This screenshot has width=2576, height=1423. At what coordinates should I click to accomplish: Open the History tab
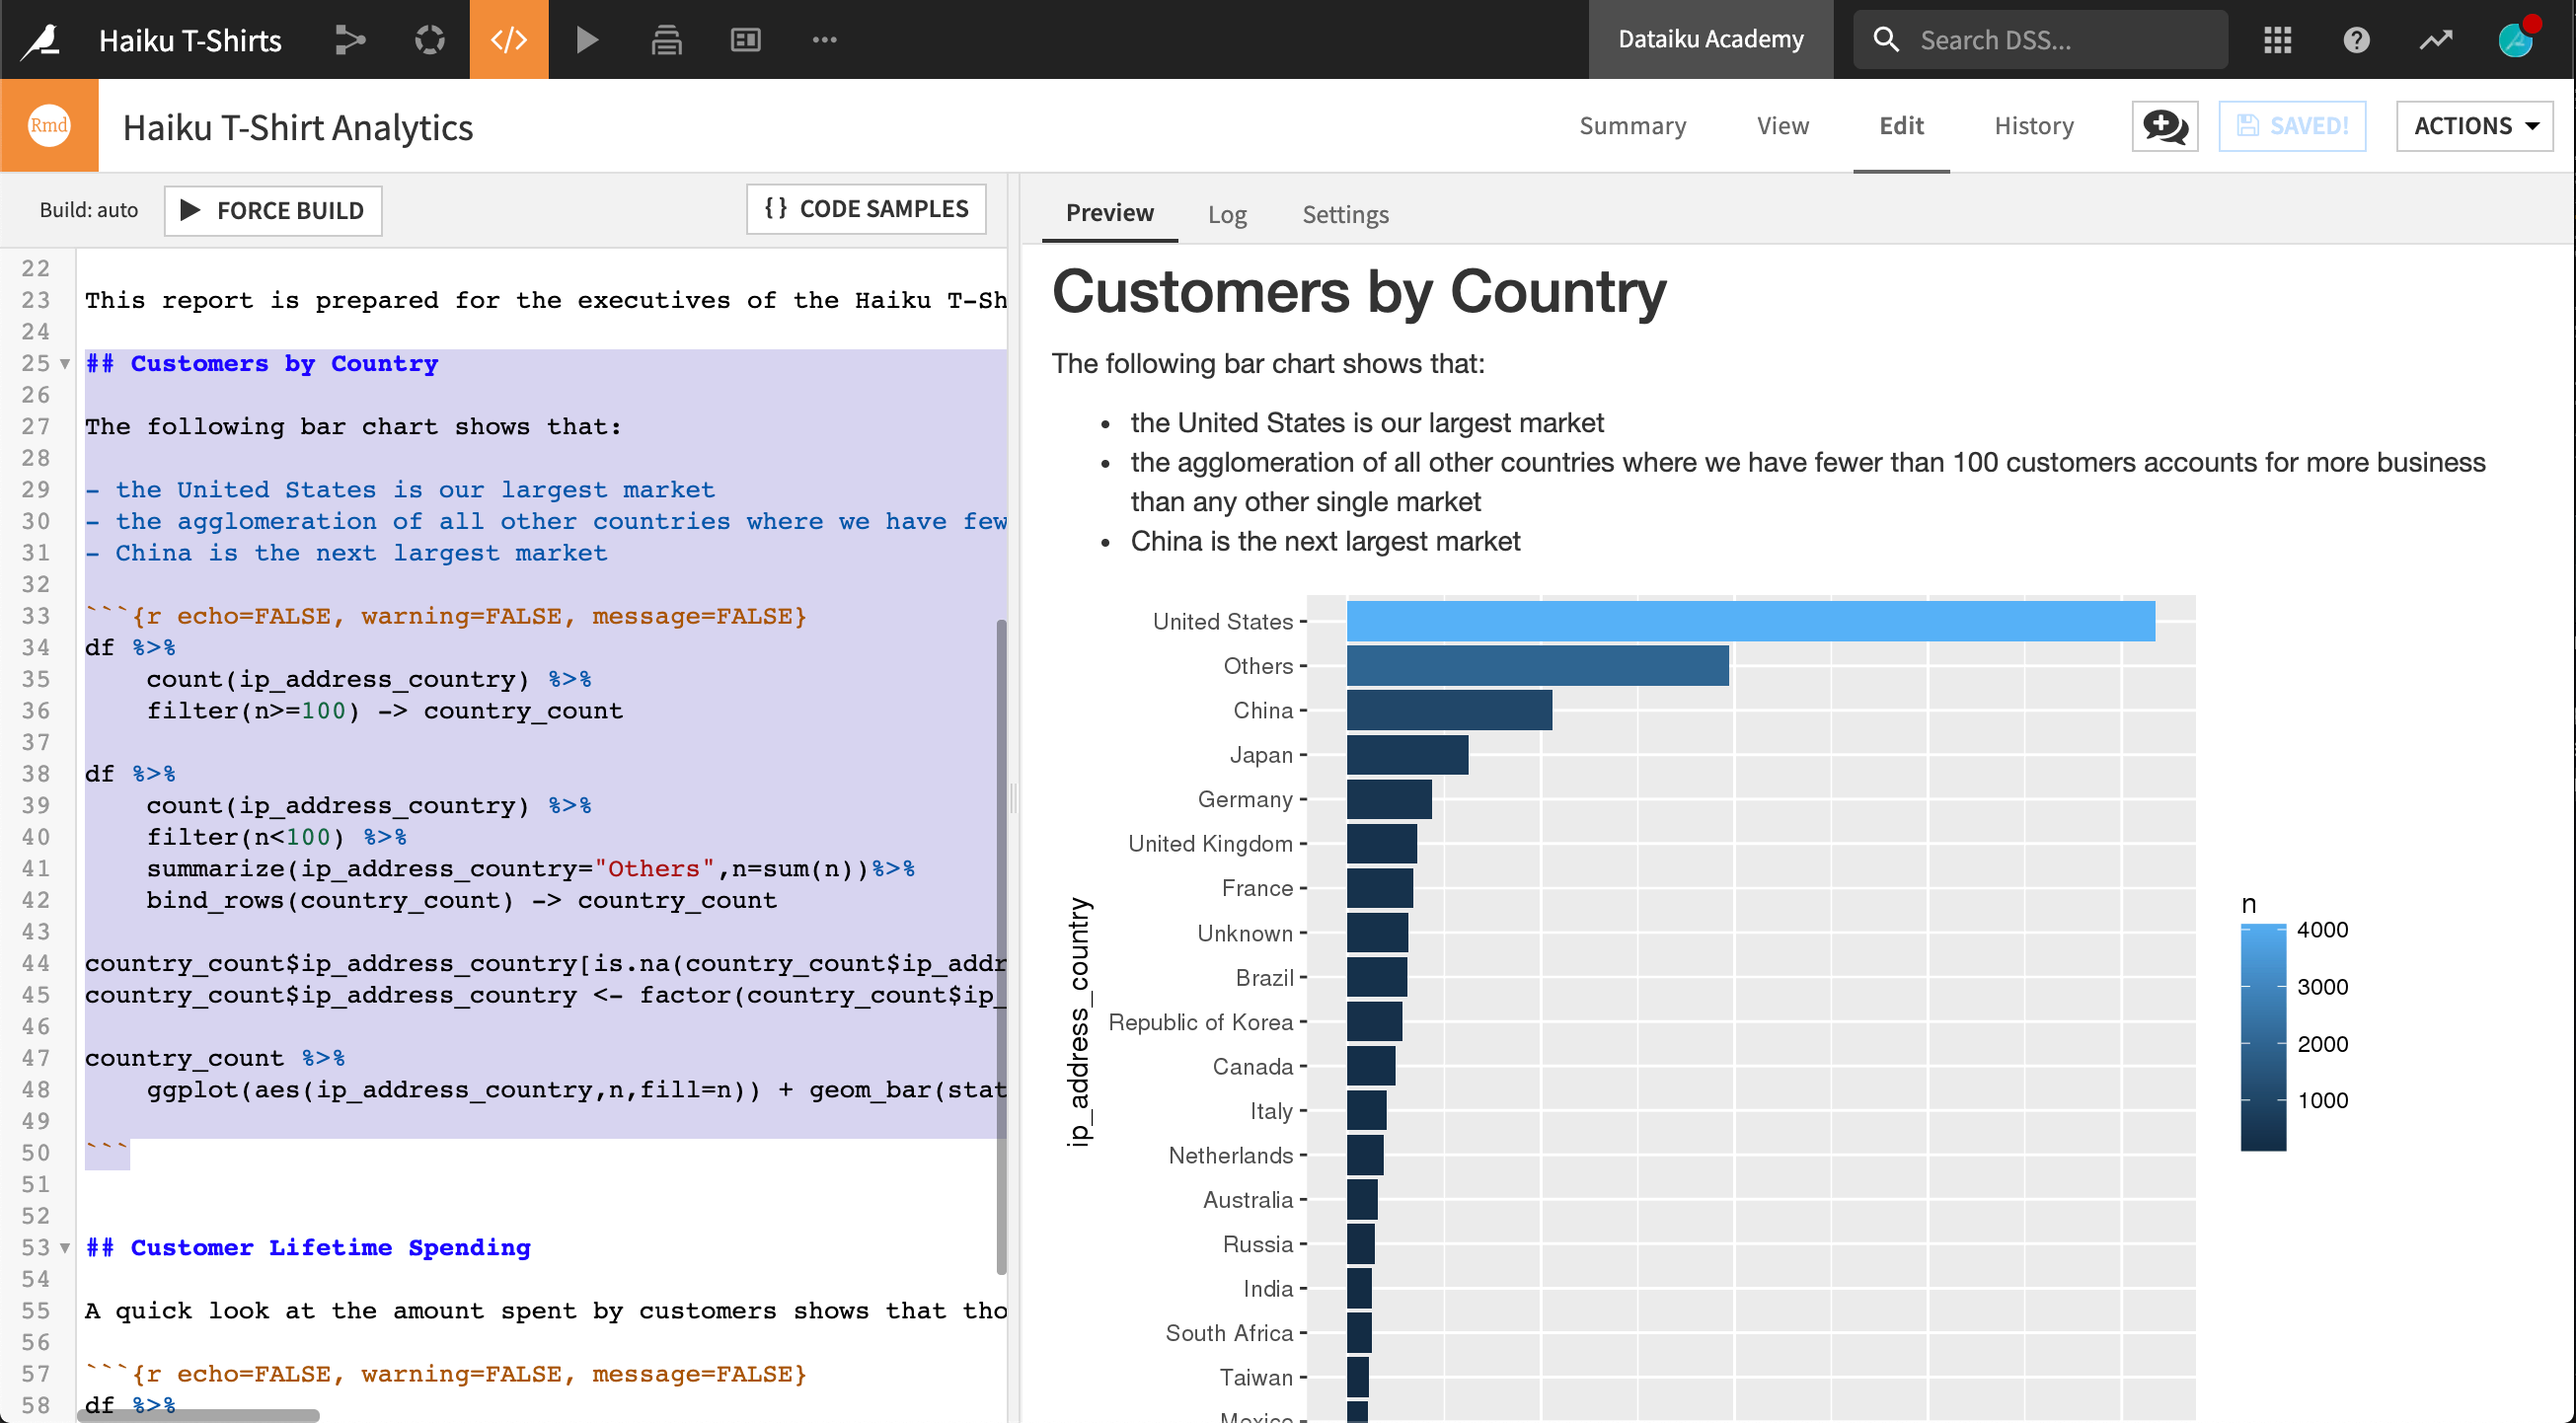pyautogui.click(x=2034, y=126)
